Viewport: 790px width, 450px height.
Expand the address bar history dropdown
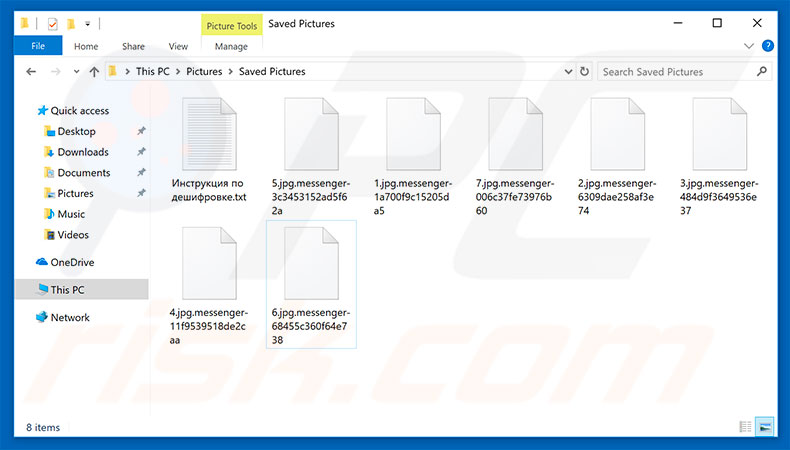coord(570,72)
